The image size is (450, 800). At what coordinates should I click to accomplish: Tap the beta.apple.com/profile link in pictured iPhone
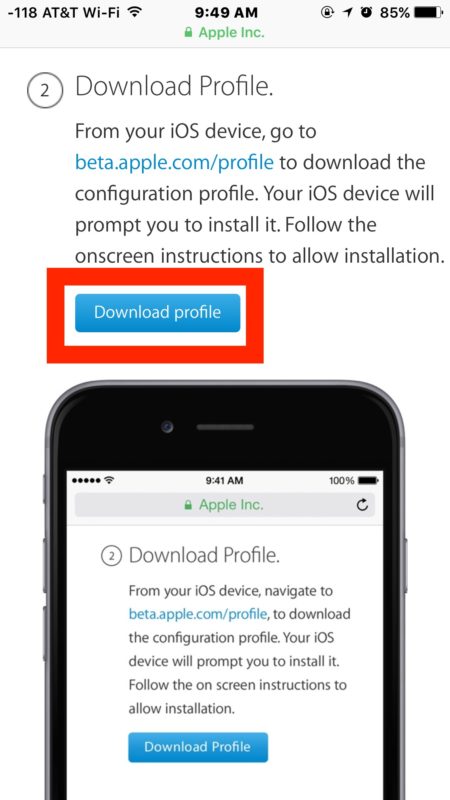[198, 614]
